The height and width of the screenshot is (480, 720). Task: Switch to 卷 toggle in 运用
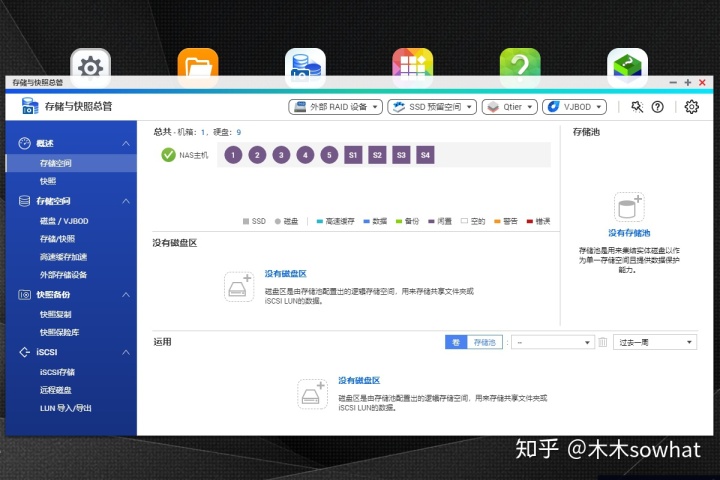[x=456, y=342]
